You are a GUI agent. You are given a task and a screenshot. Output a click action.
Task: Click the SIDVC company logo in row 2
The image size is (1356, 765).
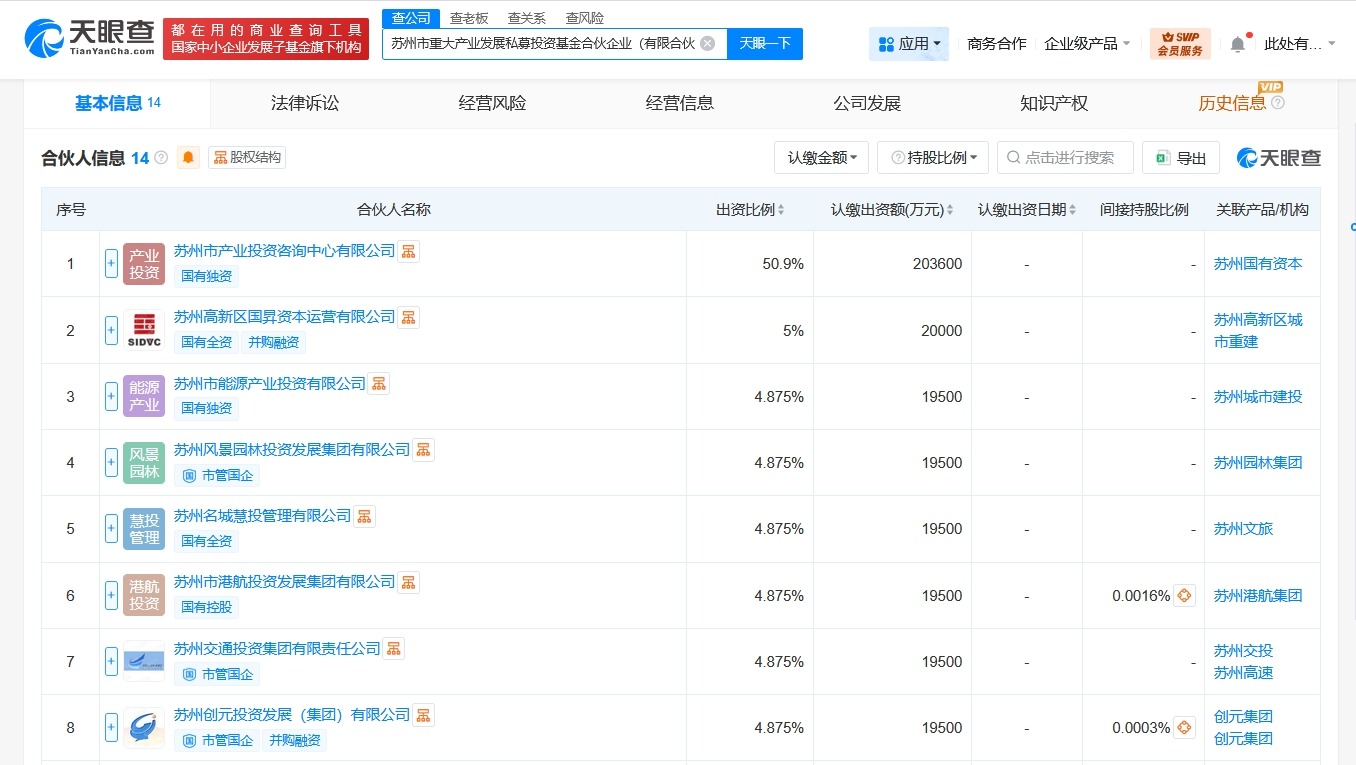(143, 329)
